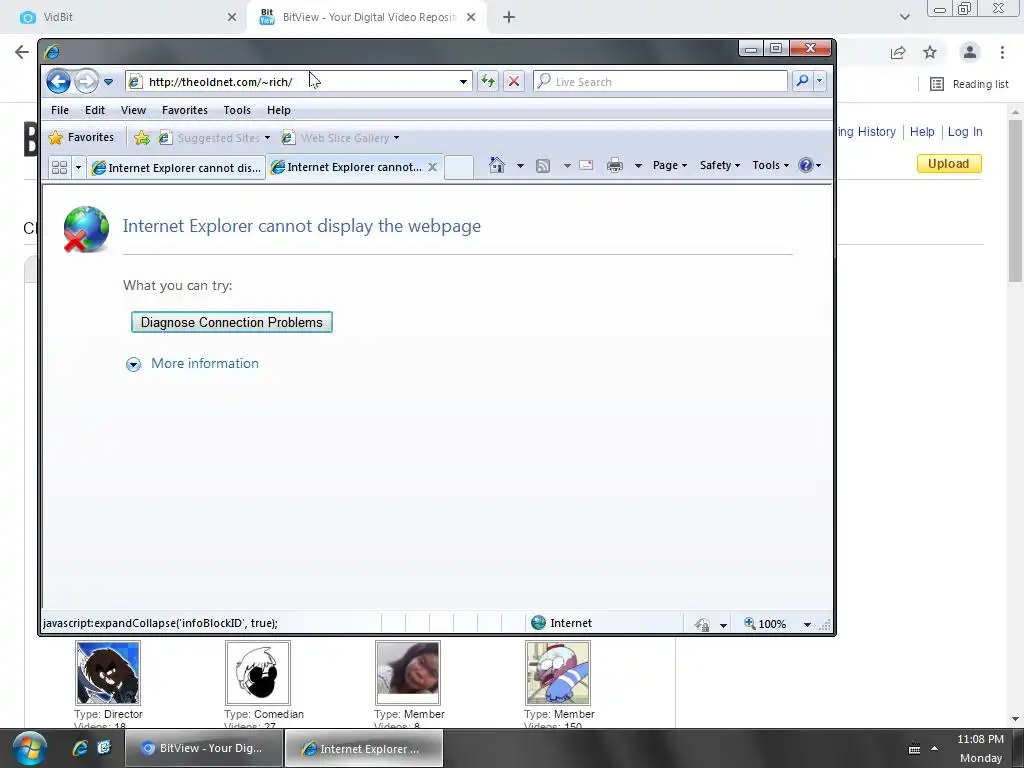Expand the More information link
This screenshot has width=1024, height=768.
pyautogui.click(x=205, y=363)
